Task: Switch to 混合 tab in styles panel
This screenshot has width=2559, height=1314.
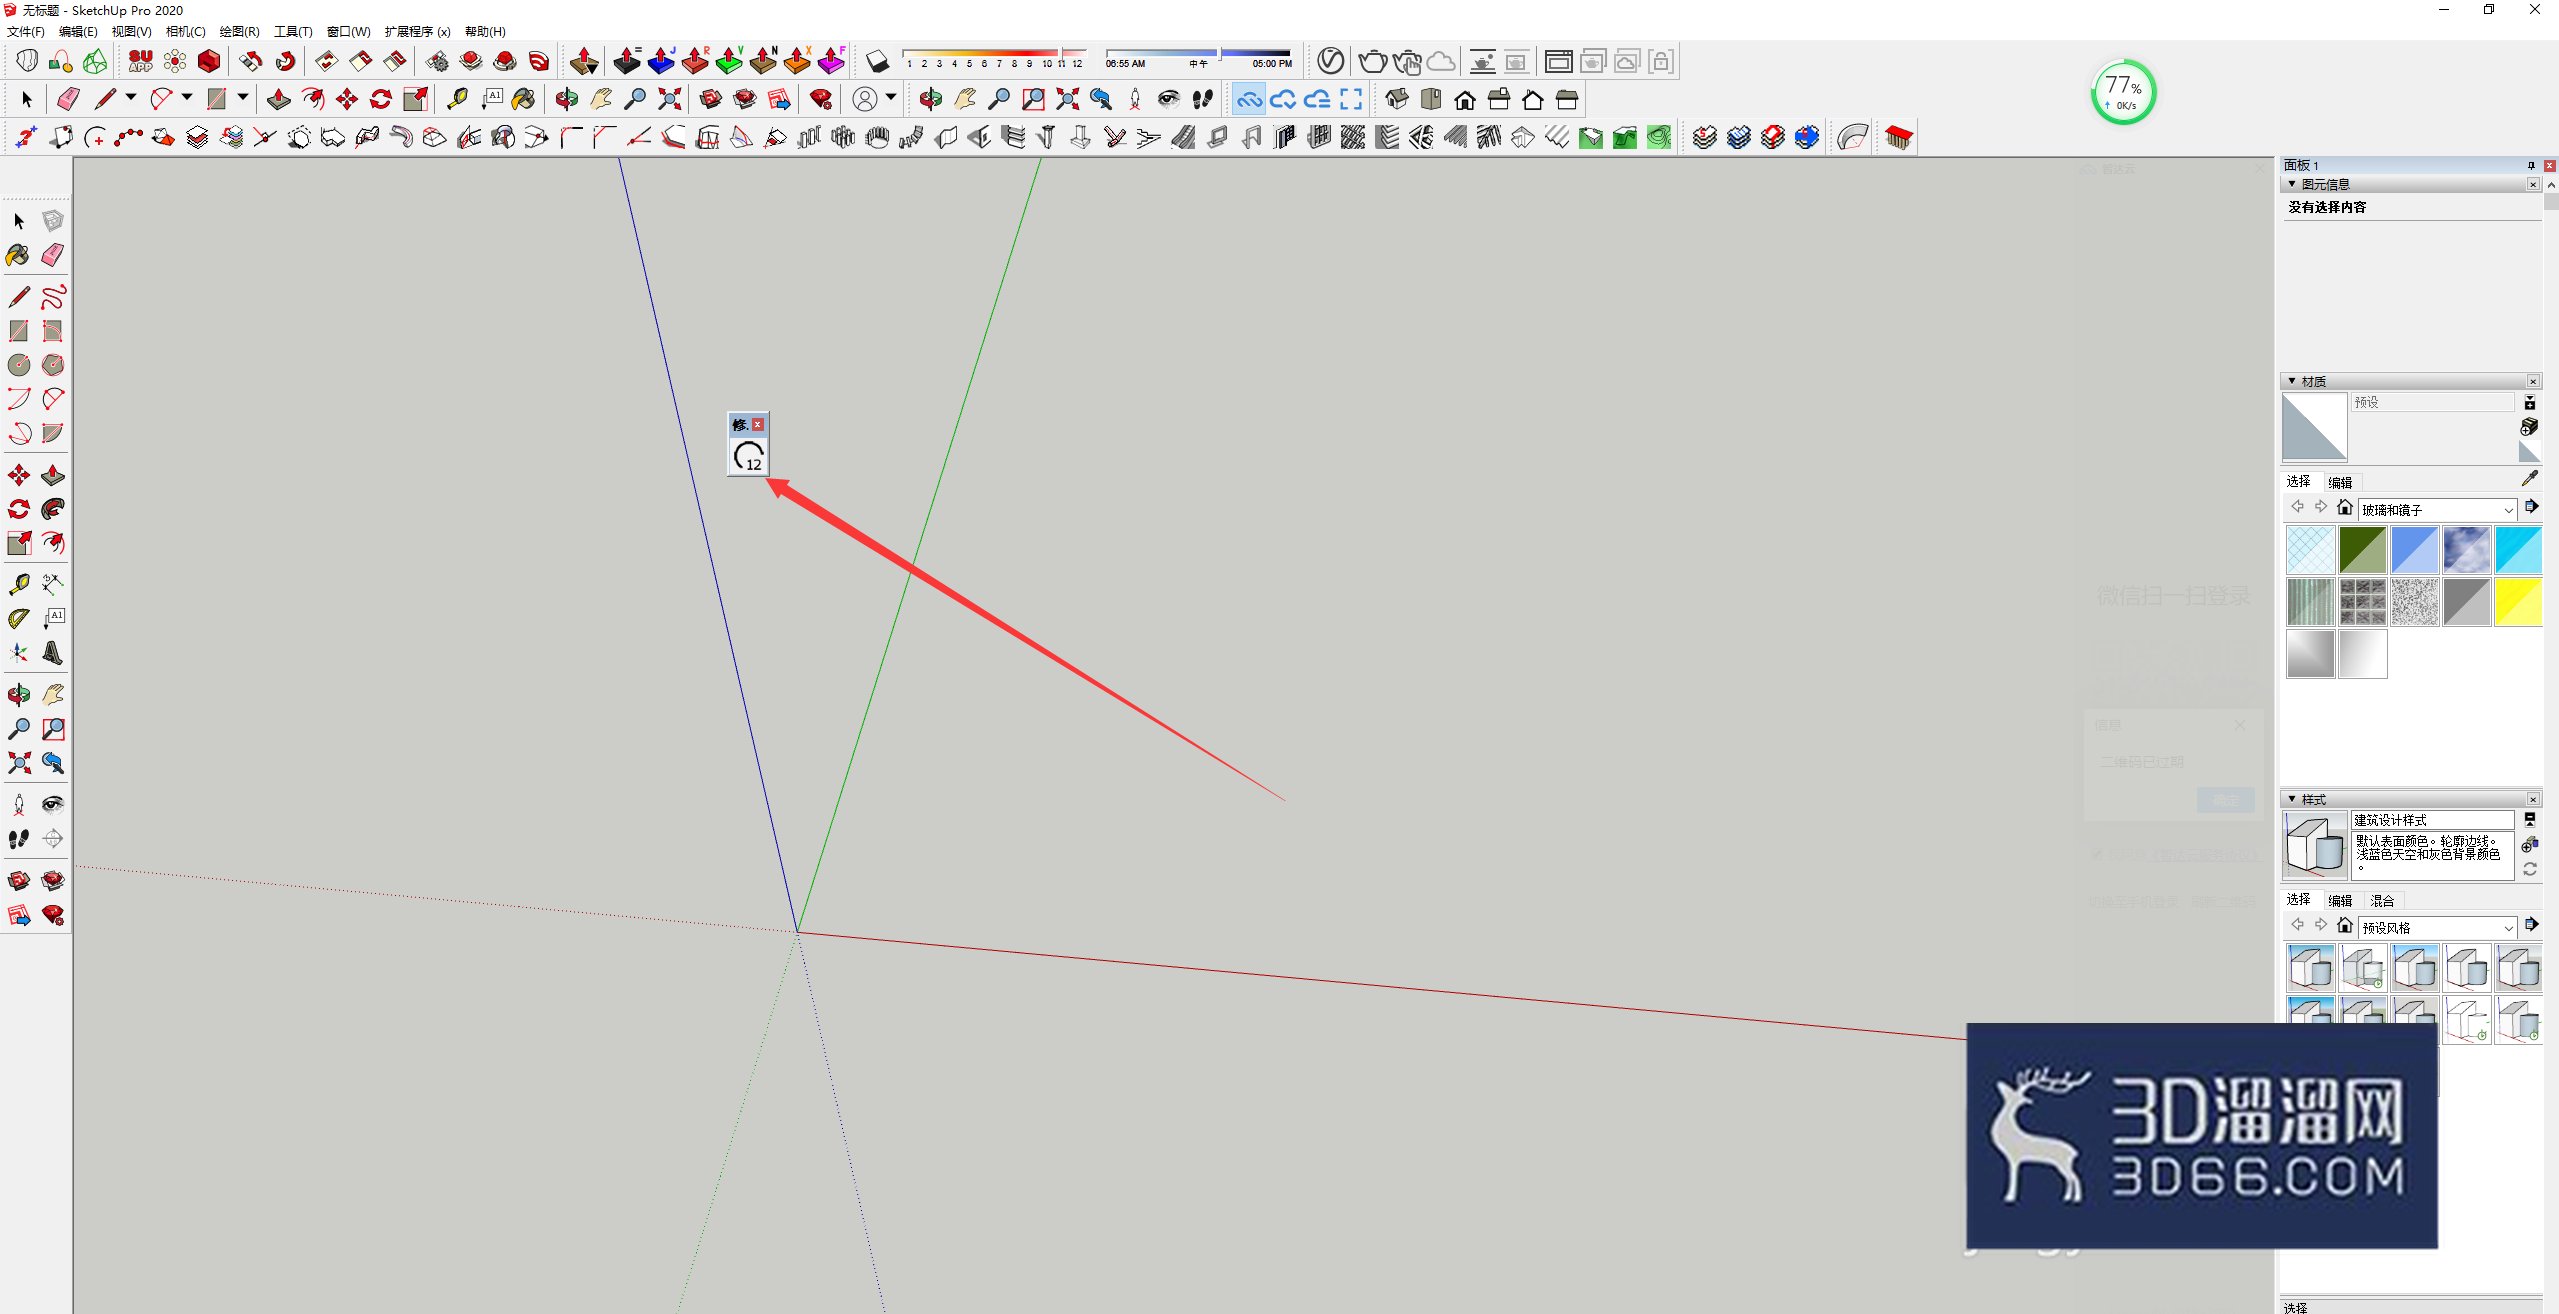Action: click(x=2382, y=900)
